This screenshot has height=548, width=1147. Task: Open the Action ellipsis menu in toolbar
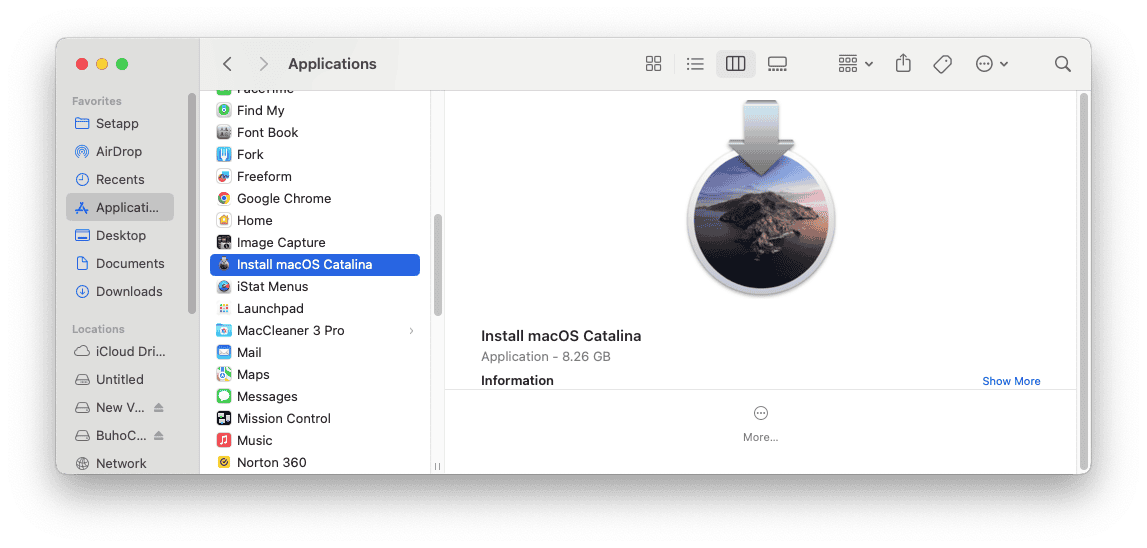point(991,64)
